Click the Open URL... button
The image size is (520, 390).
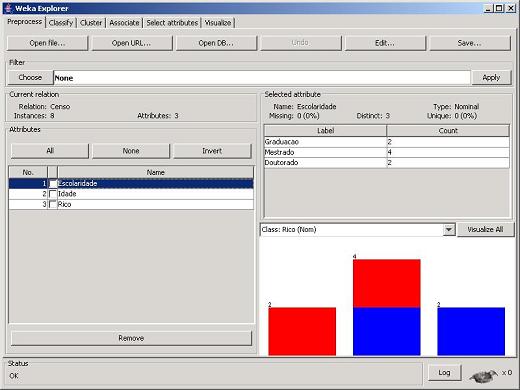pyautogui.click(x=132, y=43)
